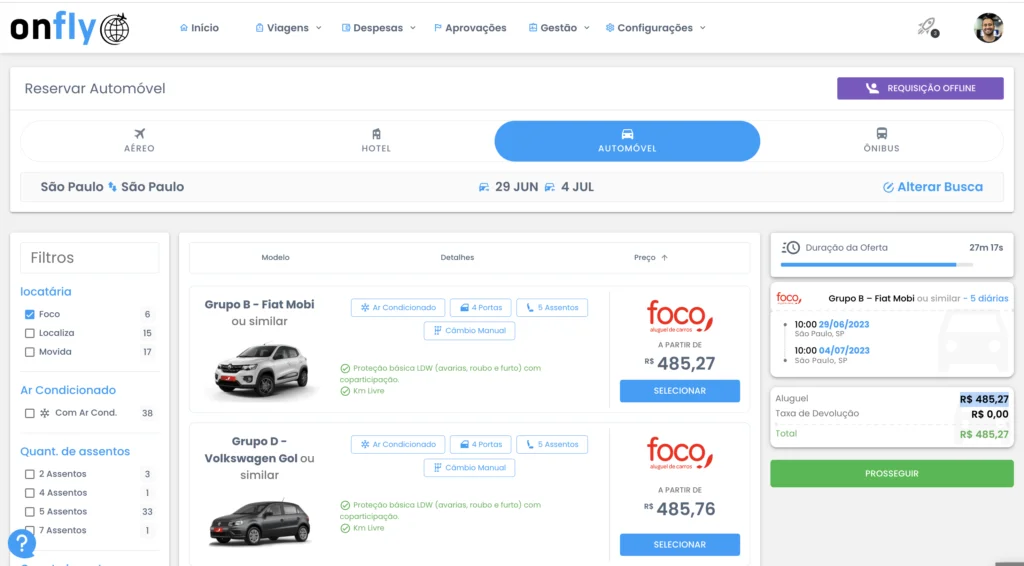Click small Foco logo in booking summary
This screenshot has height=566, width=1024.
coord(789,298)
